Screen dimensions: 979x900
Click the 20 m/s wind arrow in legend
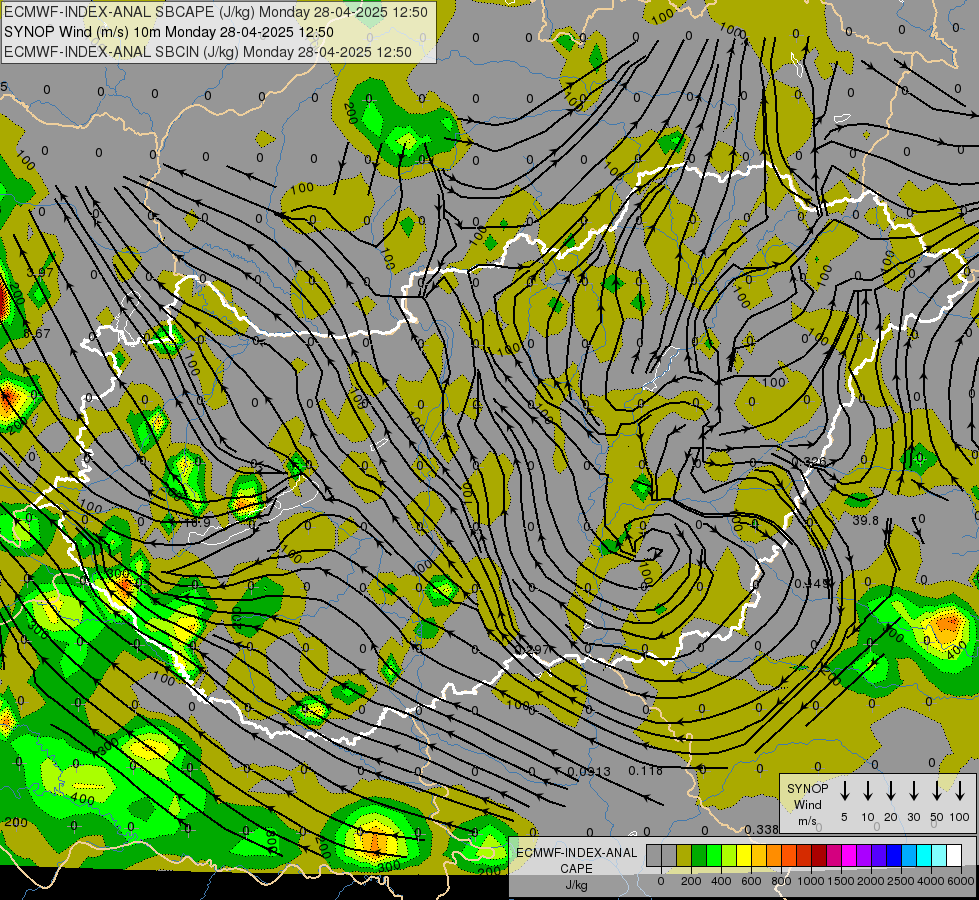click(891, 791)
